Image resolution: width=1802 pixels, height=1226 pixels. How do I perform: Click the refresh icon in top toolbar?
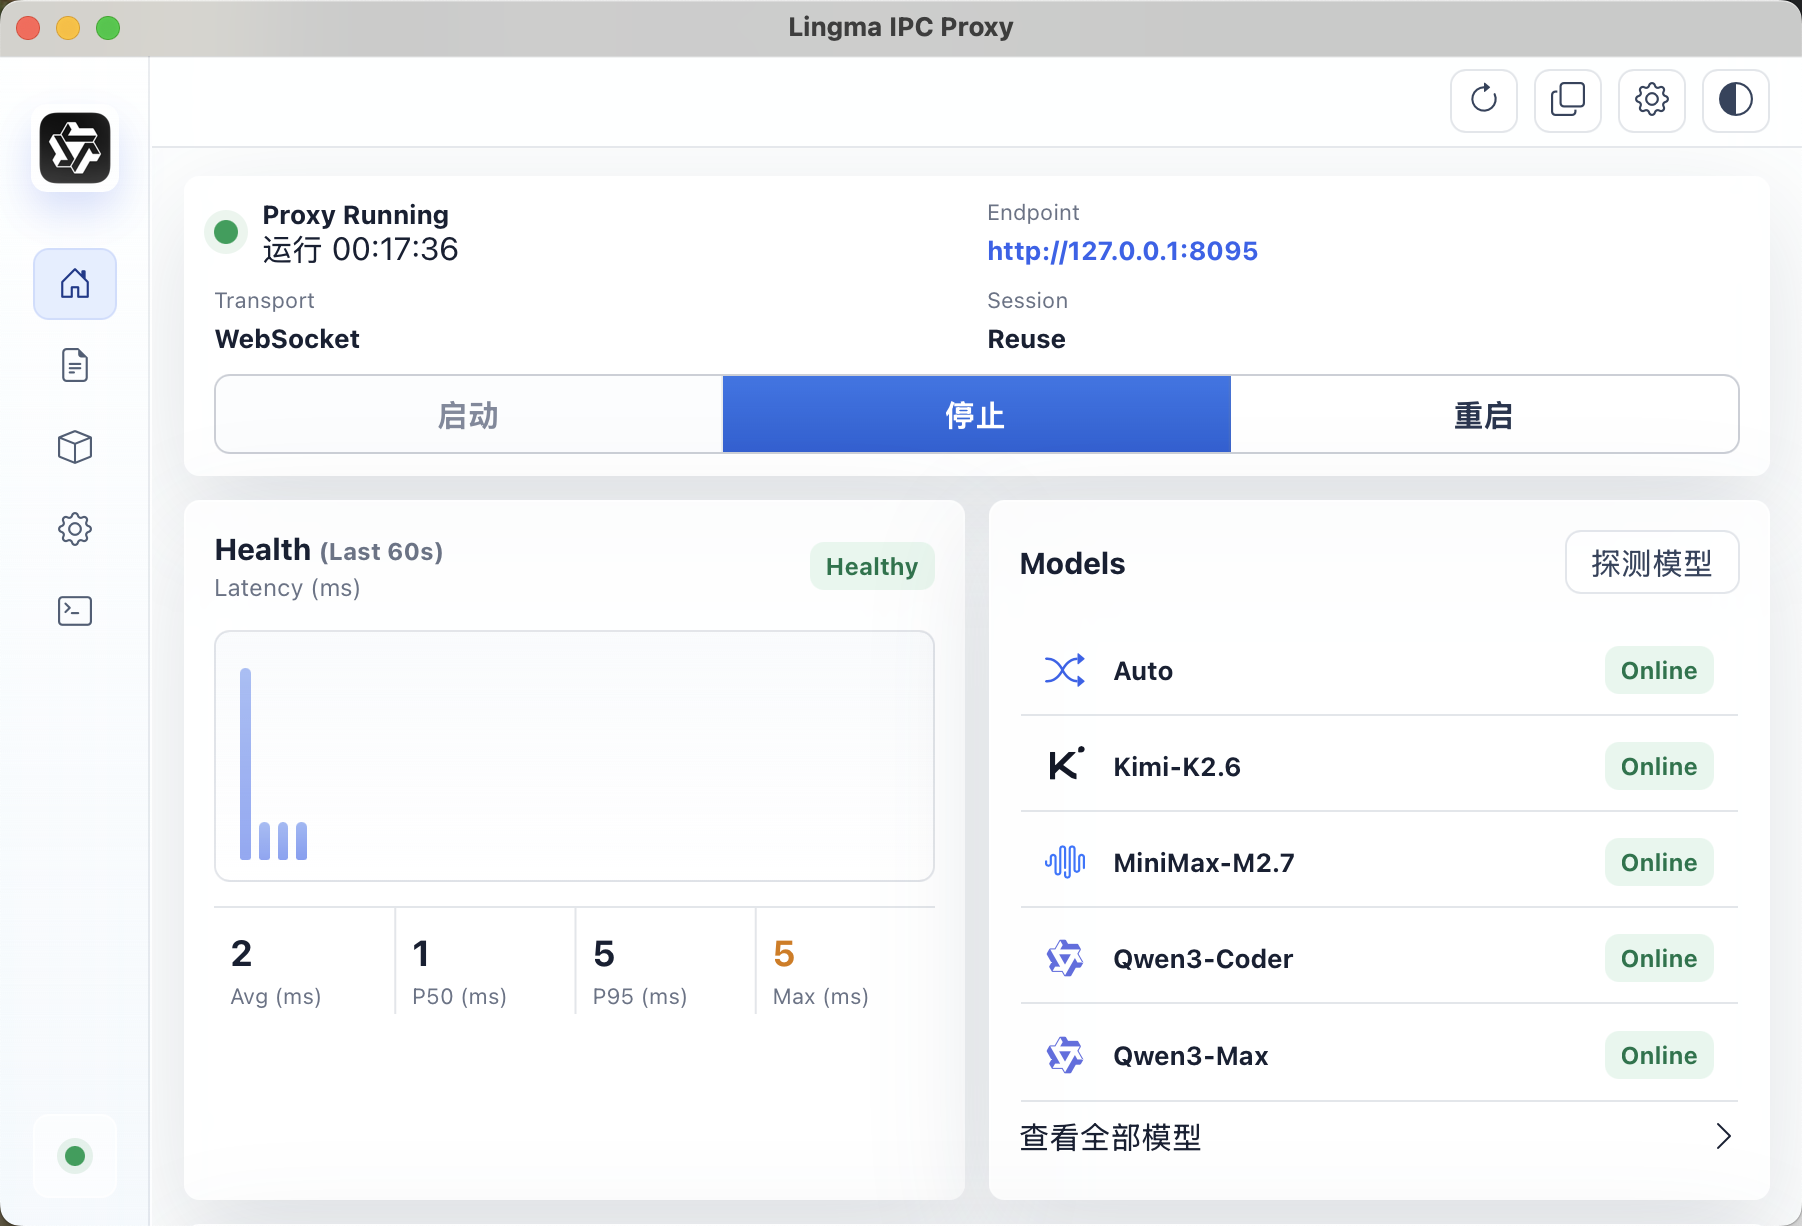1484,100
